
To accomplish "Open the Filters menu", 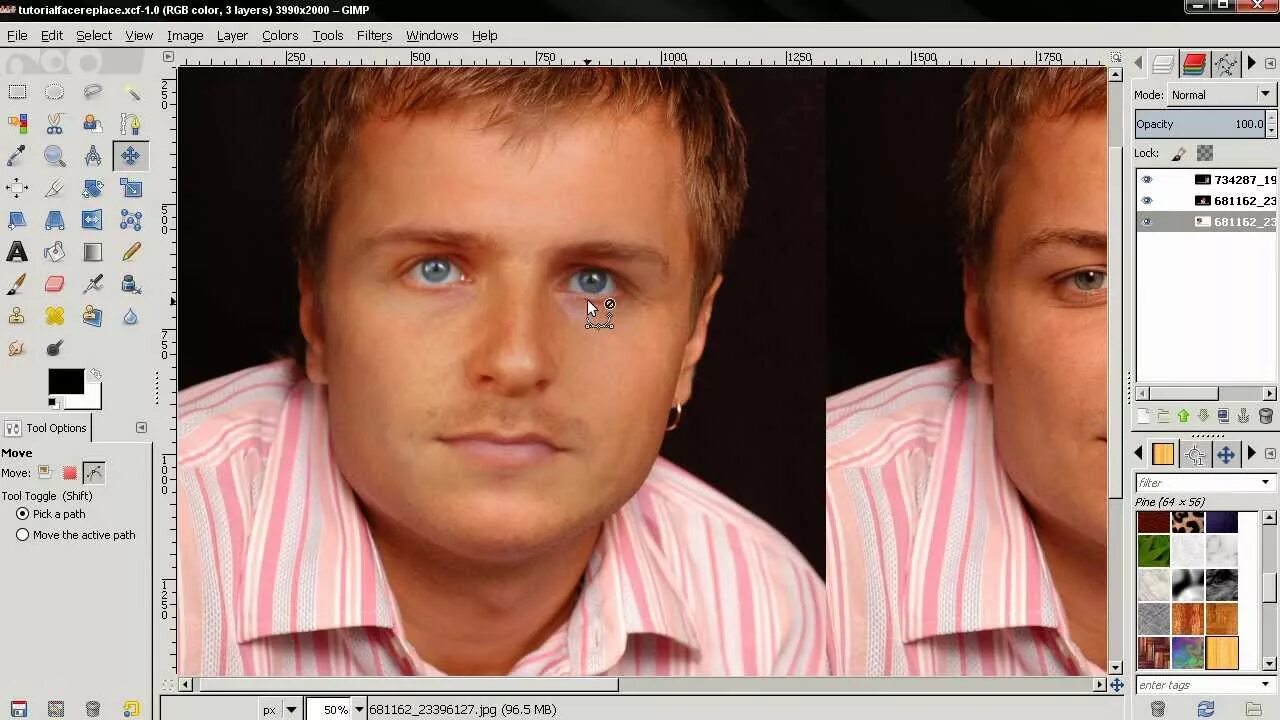I will click(374, 35).
